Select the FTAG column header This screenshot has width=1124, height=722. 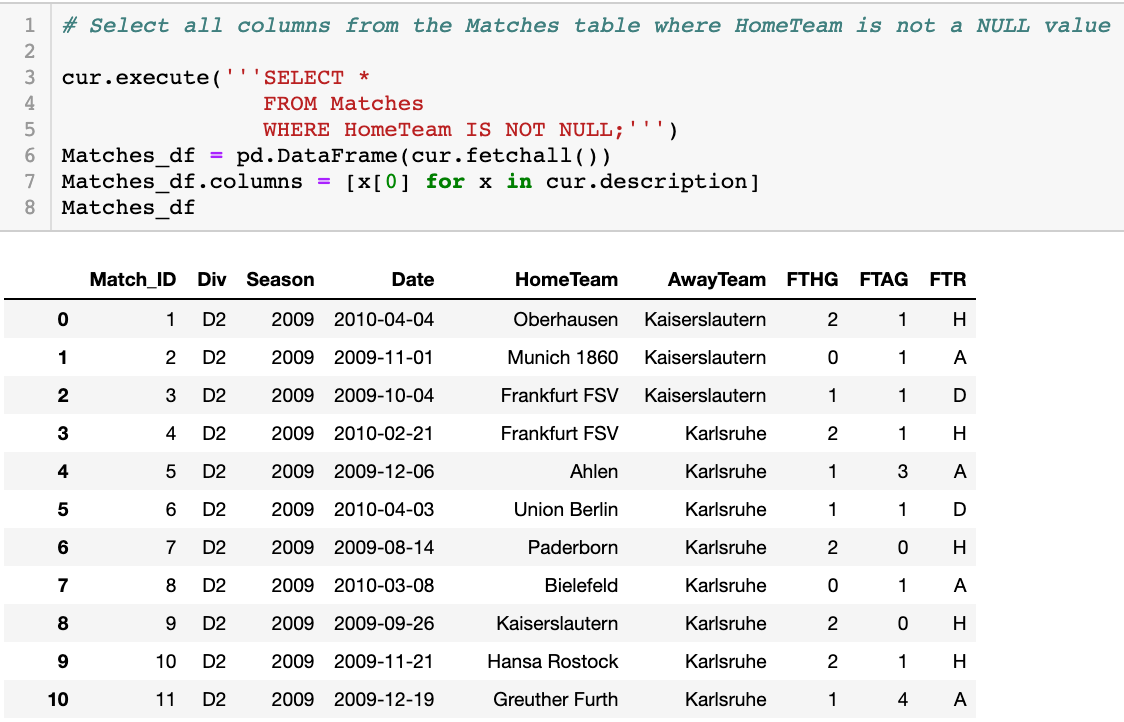[883, 279]
